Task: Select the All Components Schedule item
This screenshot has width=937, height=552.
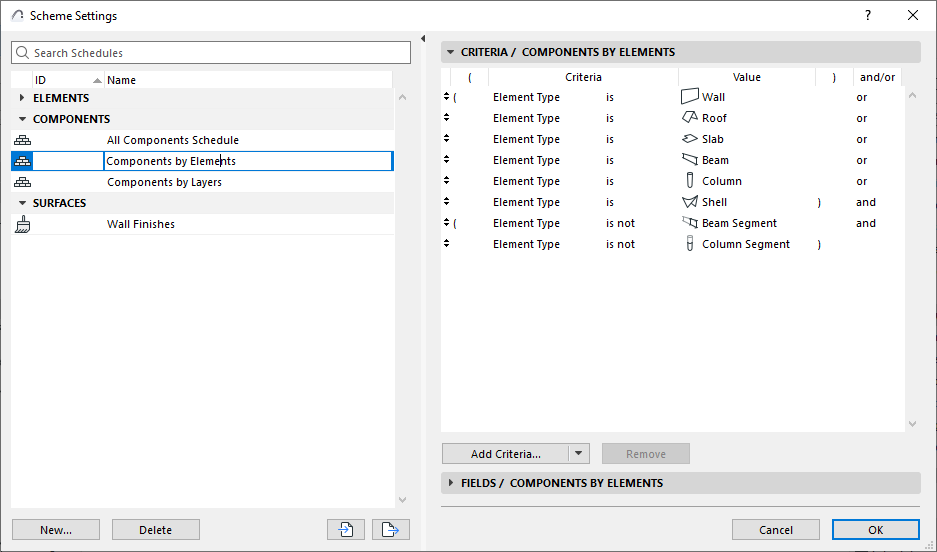Action: click(x=173, y=140)
